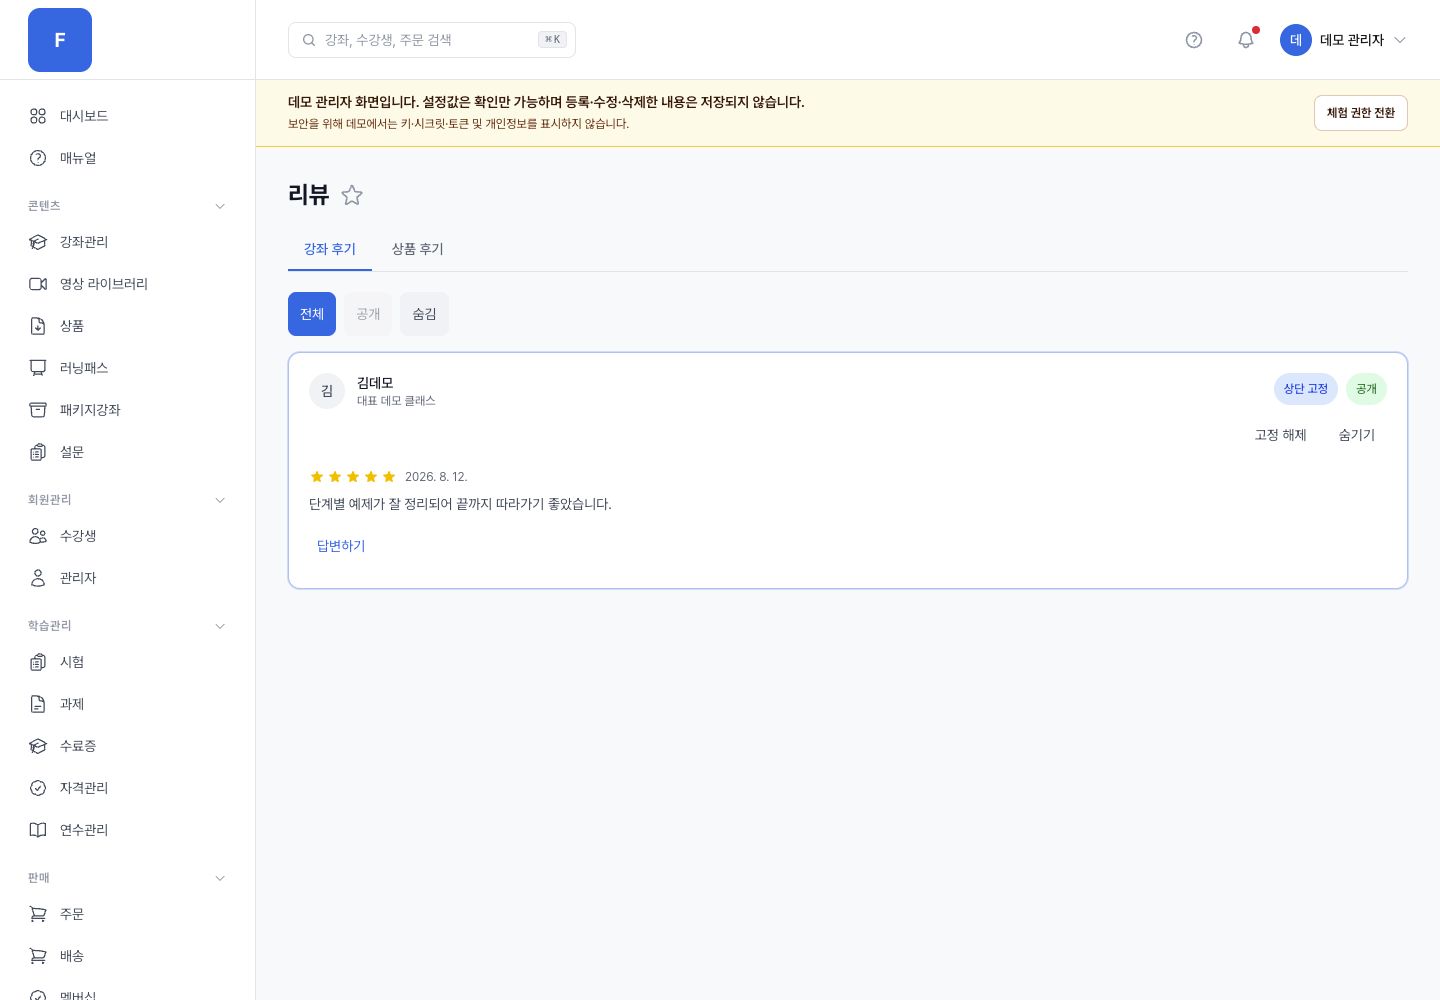Viewport: 1440px width, 1000px height.
Task: Click the notification bell icon
Action: [x=1246, y=40]
